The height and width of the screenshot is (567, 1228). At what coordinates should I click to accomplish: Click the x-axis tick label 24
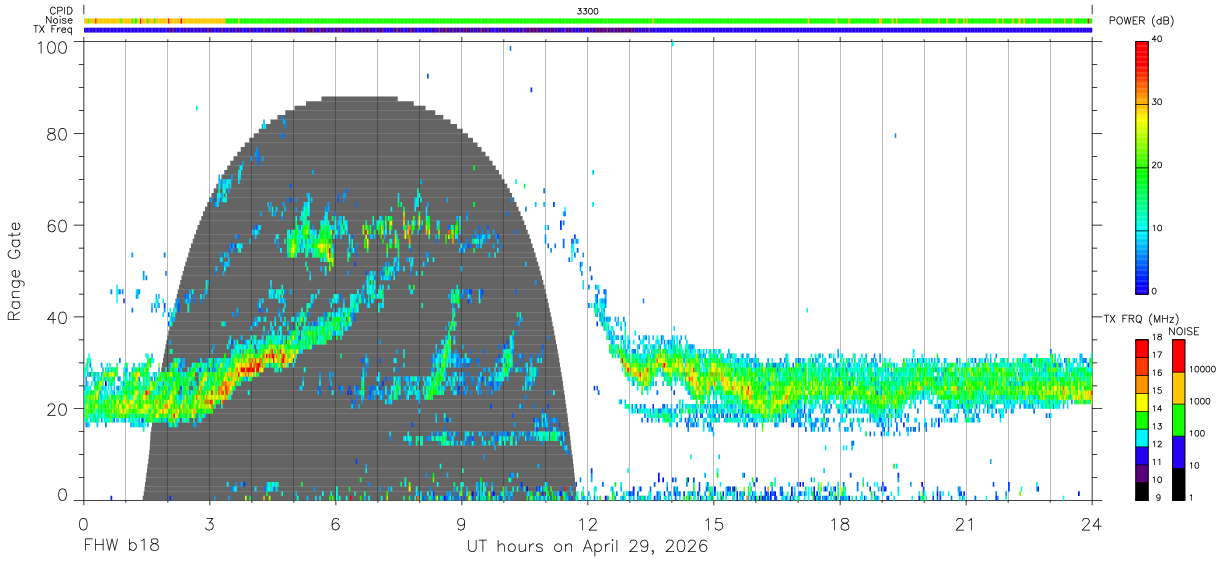coord(1092,525)
